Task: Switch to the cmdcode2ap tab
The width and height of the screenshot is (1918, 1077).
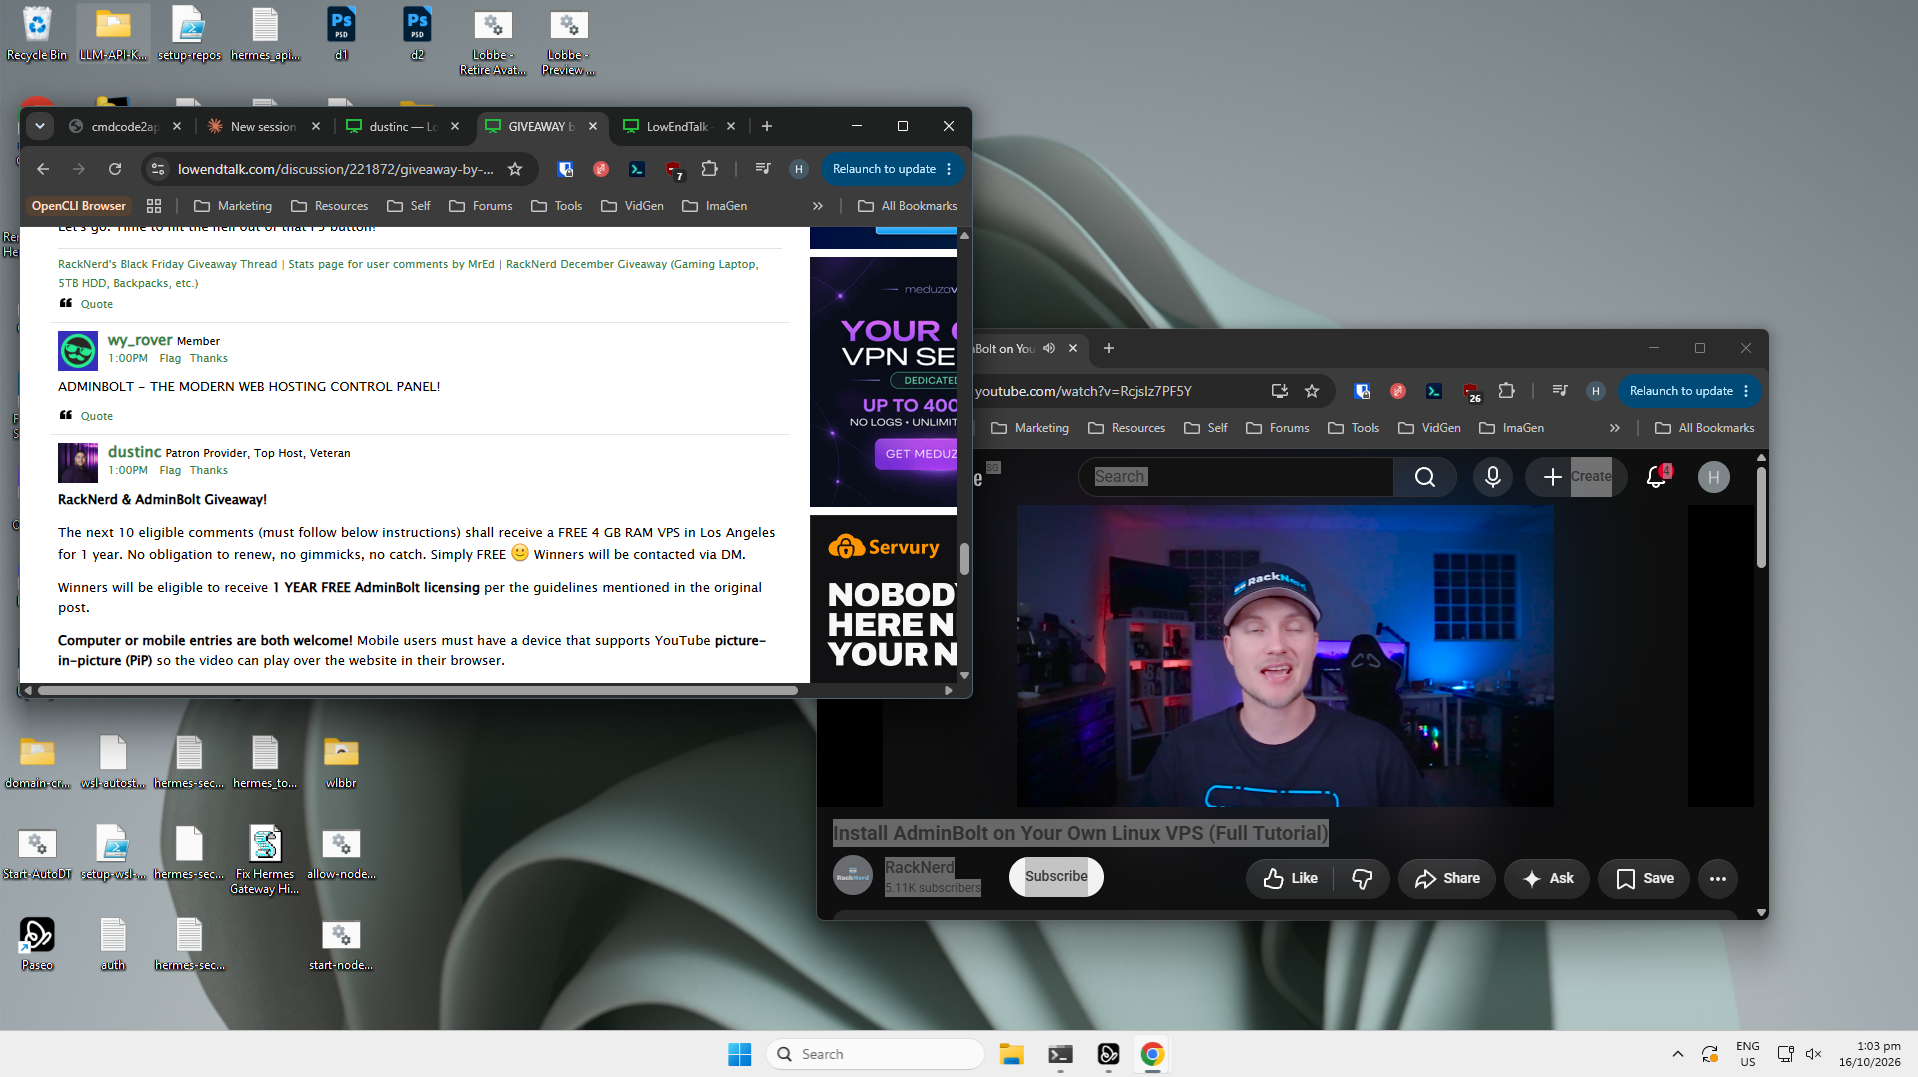Action: pos(125,126)
